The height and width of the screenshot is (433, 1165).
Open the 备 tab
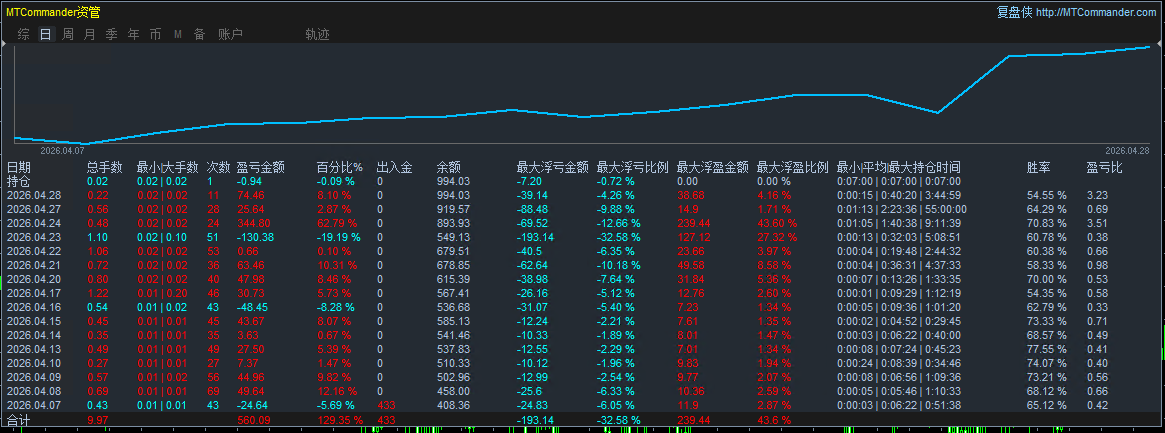pos(199,34)
